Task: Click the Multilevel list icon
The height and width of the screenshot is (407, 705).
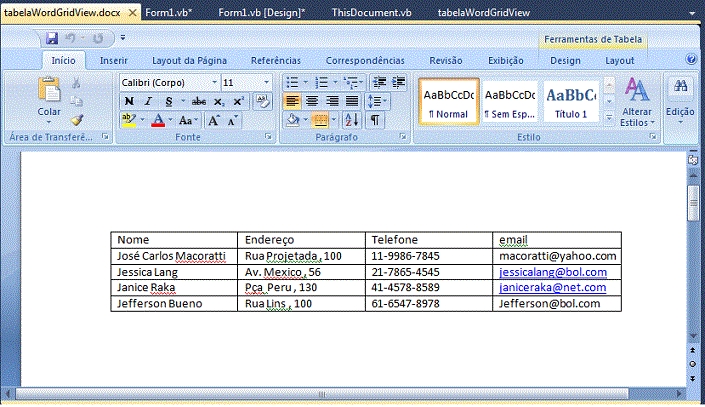Action: (351, 82)
